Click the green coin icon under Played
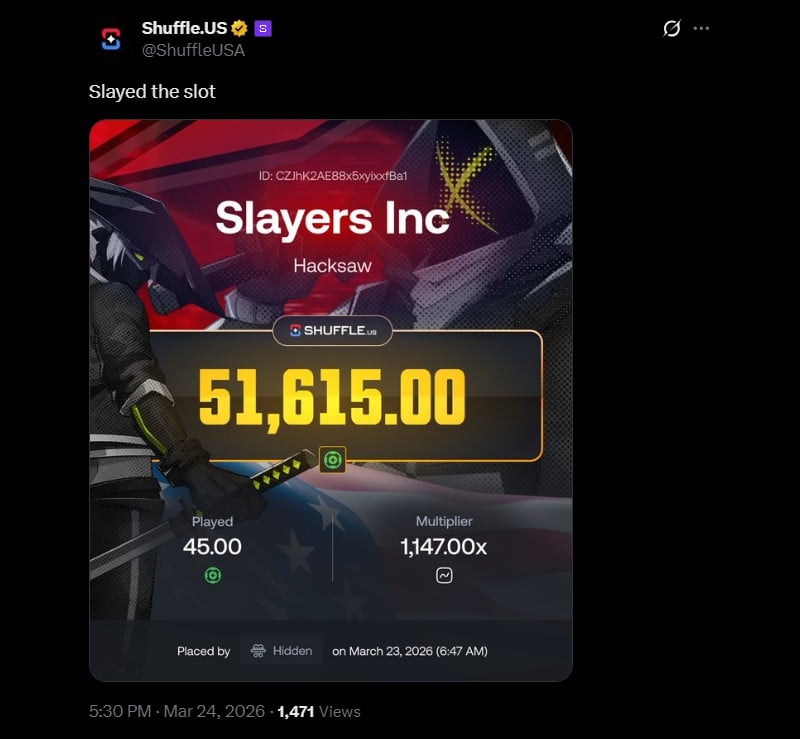 tap(213, 576)
